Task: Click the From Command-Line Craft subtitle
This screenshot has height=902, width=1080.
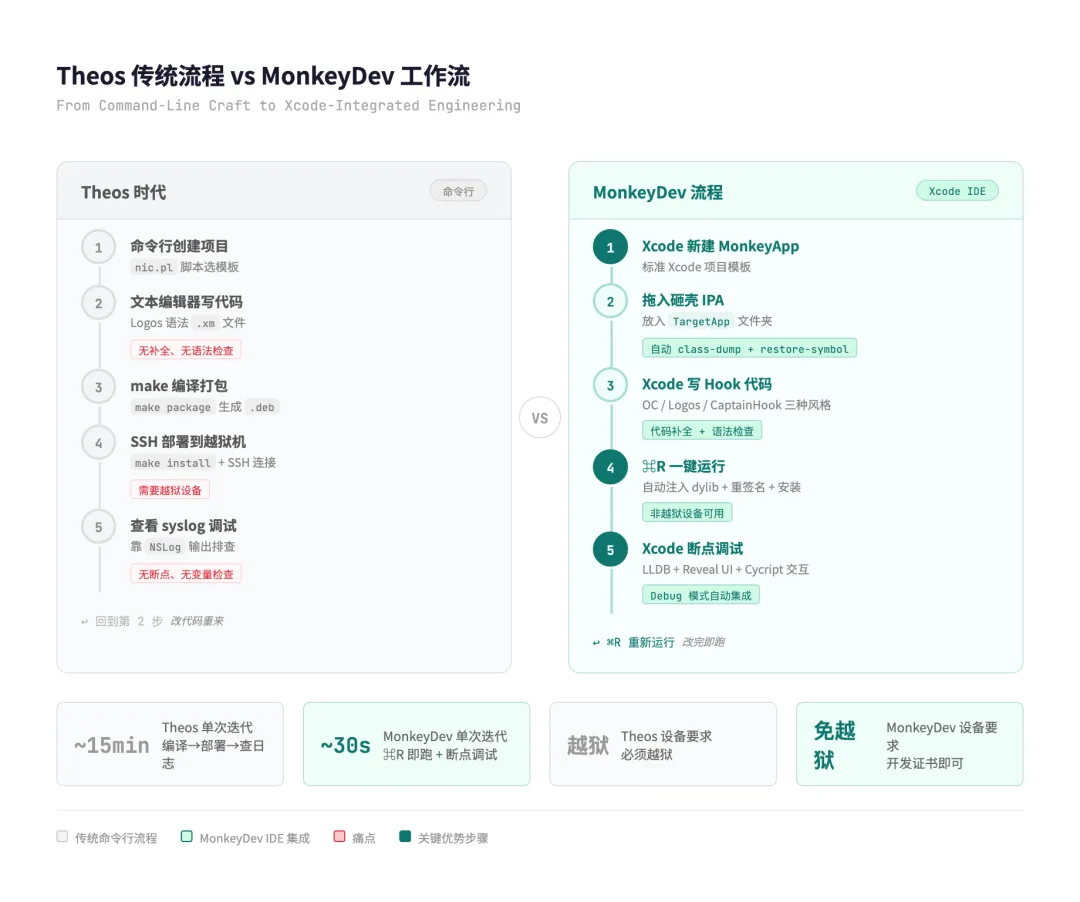Action: point(289,105)
